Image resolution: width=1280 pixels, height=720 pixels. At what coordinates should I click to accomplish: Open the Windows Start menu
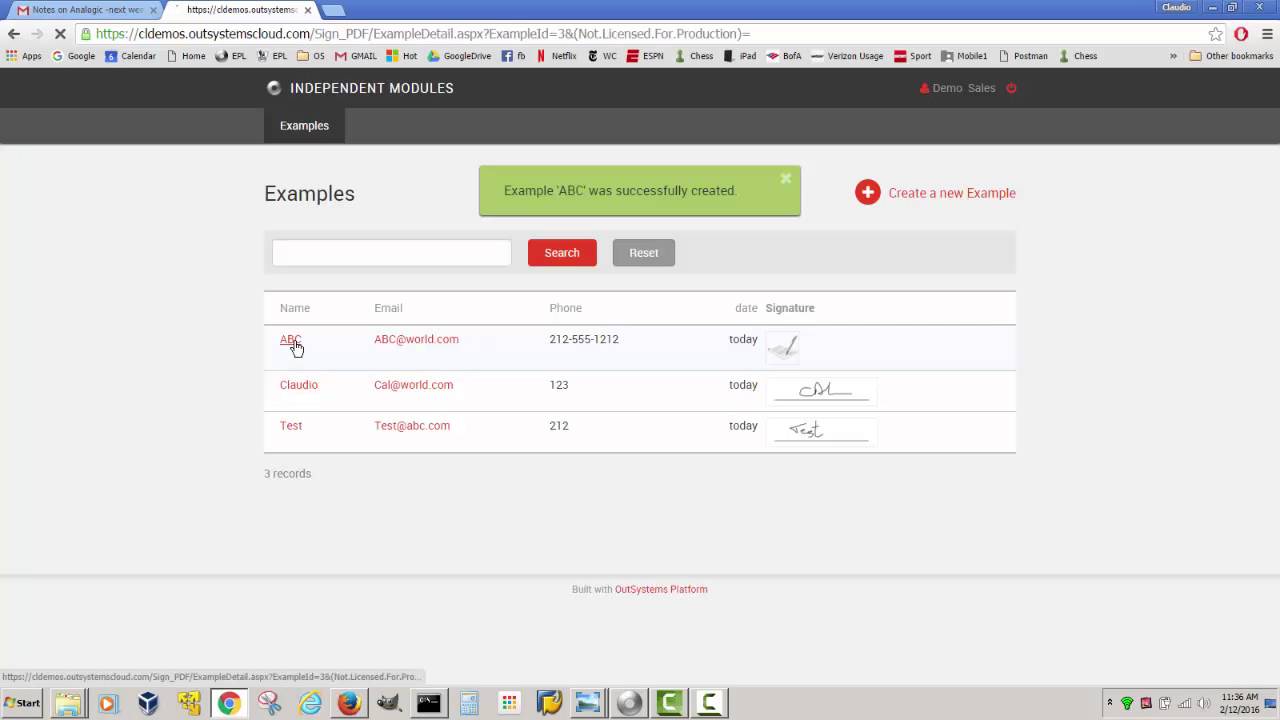pyautogui.click(x=22, y=703)
